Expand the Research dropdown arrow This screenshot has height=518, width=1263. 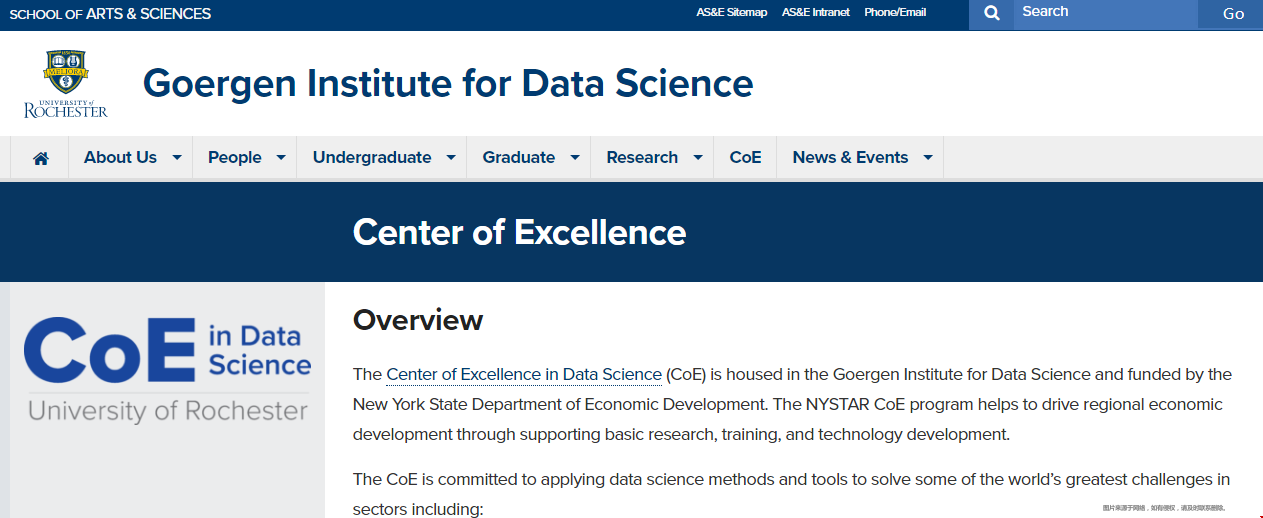[698, 158]
